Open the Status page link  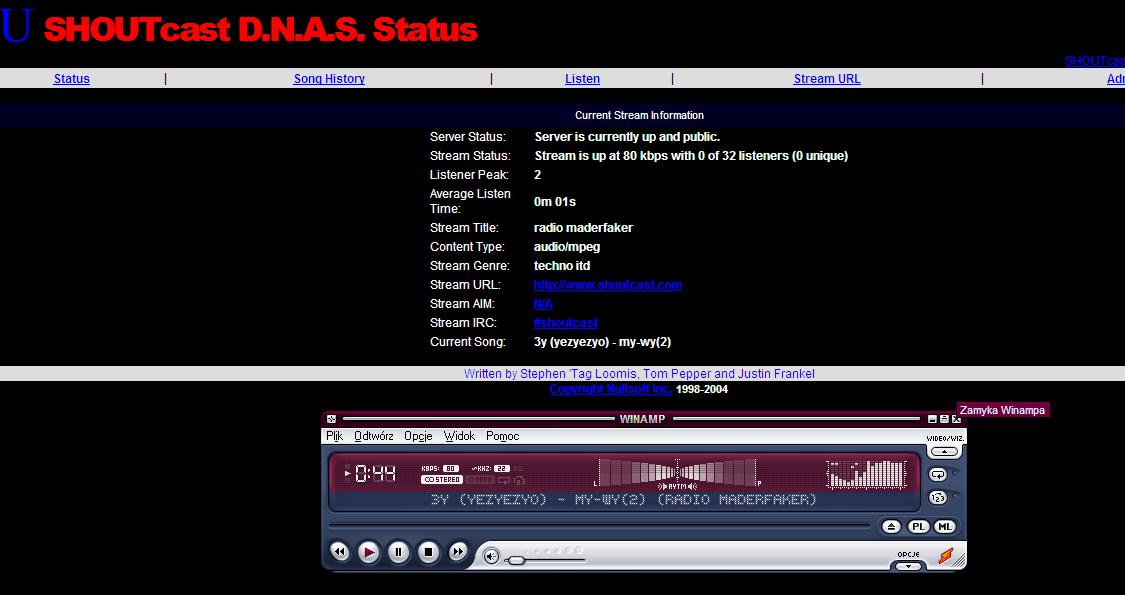point(72,79)
